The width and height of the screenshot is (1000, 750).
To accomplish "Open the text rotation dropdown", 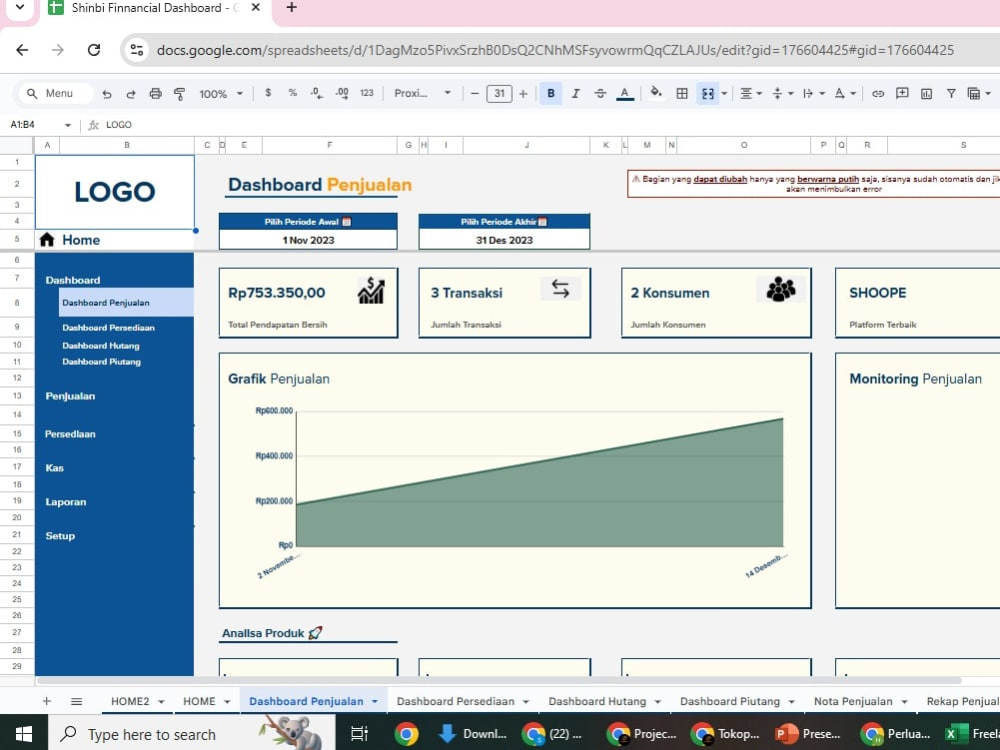I will point(845,94).
